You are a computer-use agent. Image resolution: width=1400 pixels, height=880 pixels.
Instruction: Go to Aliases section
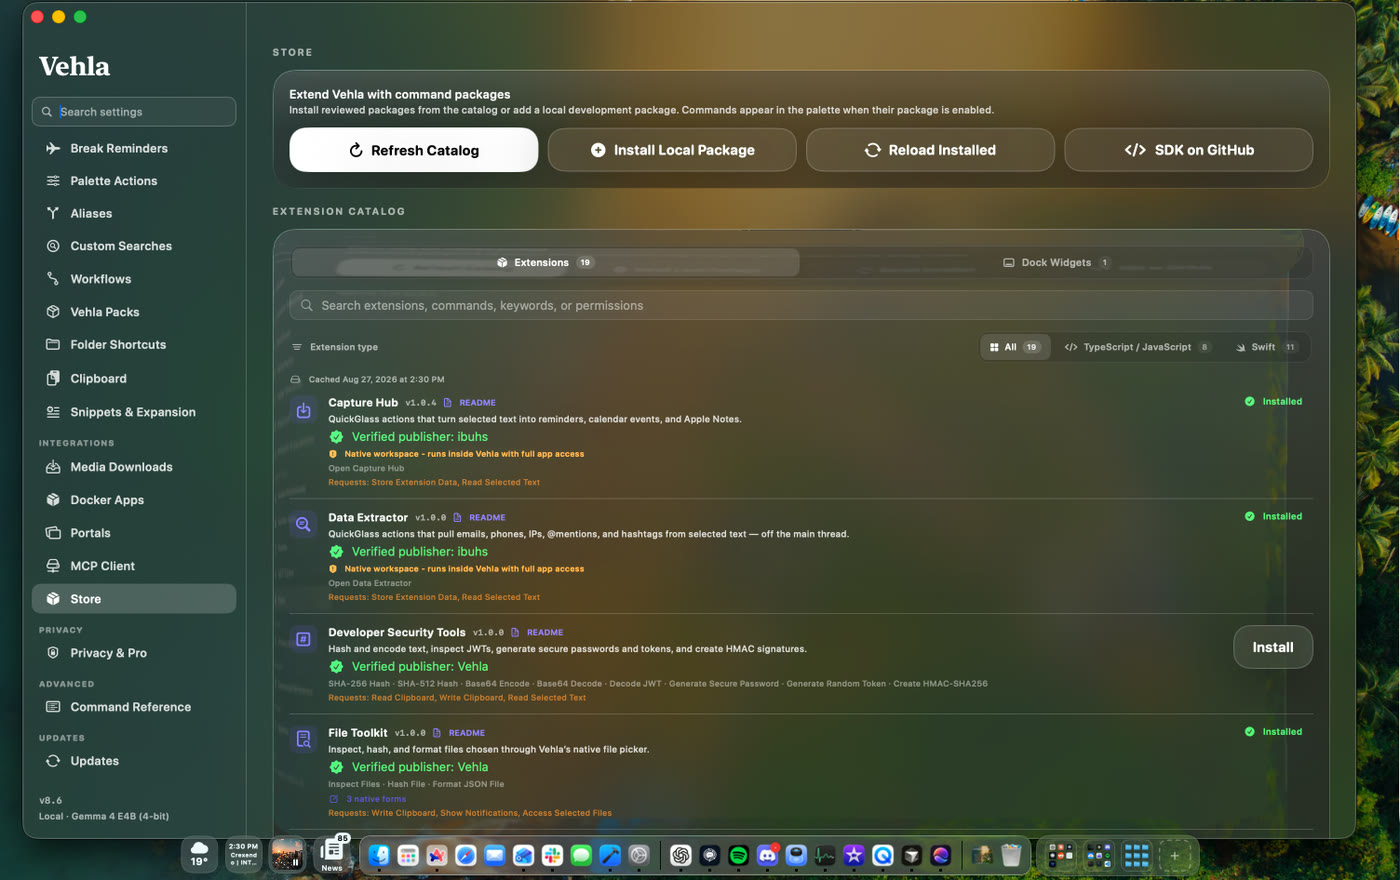pos(134,213)
